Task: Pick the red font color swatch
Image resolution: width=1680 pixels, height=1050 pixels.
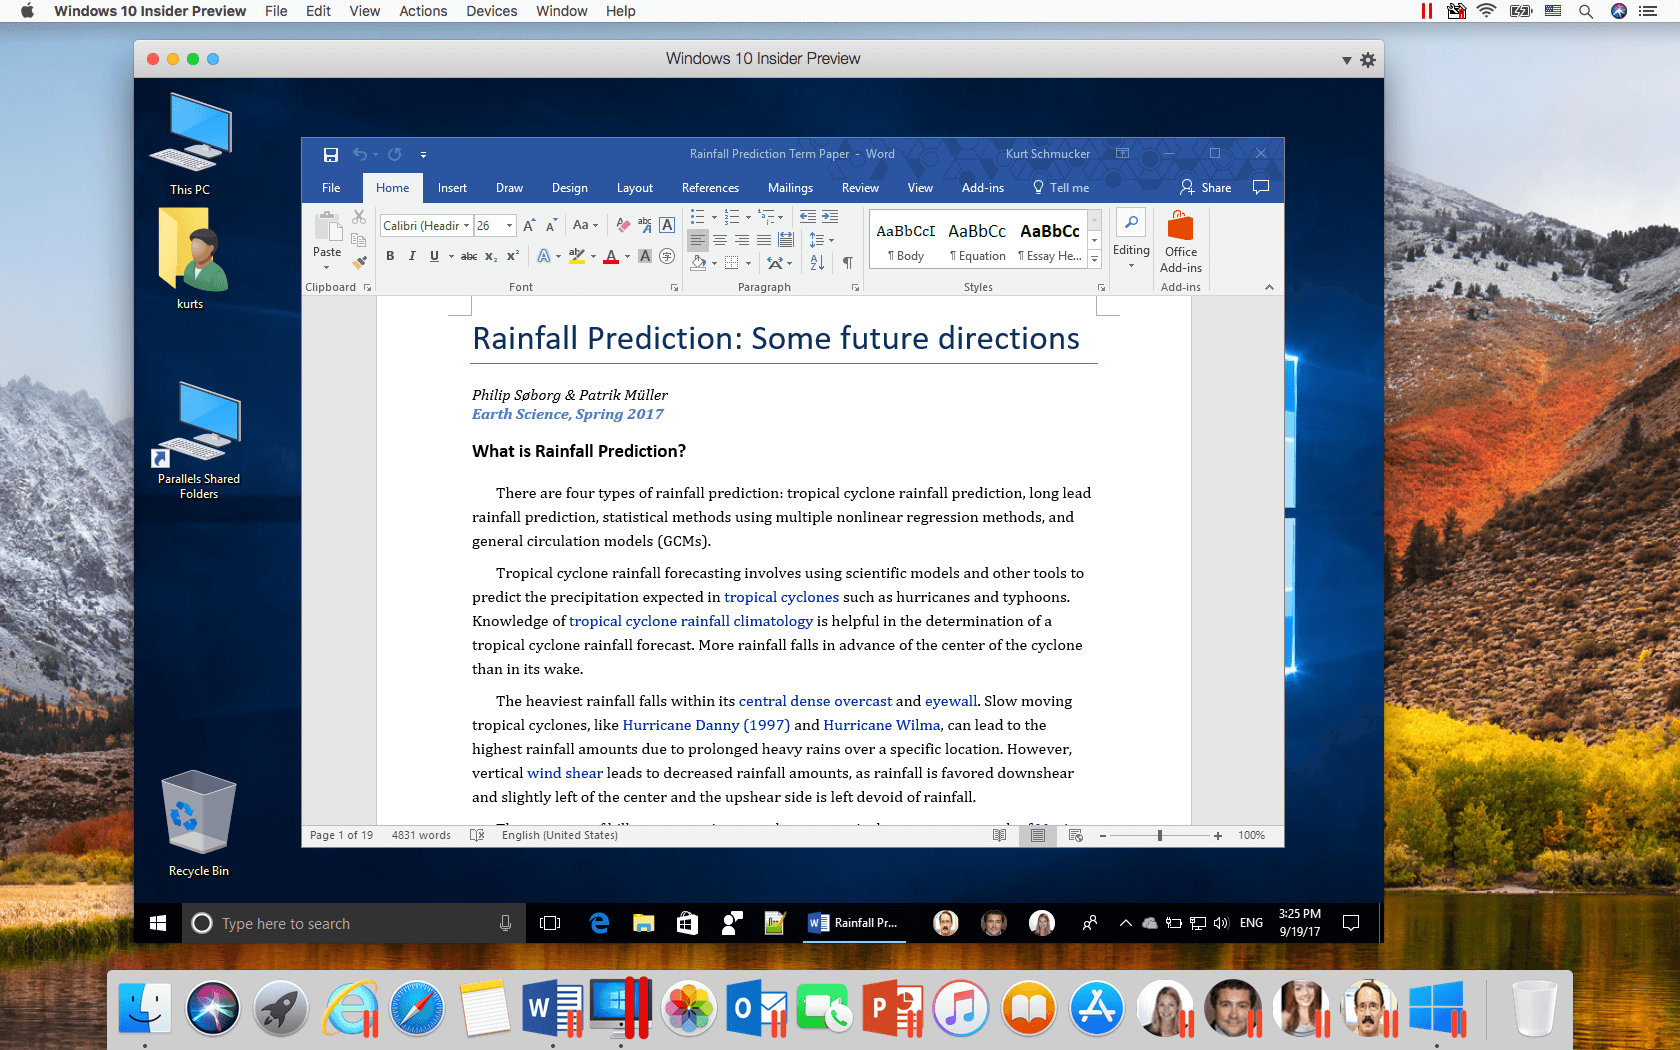Action: pos(611,257)
